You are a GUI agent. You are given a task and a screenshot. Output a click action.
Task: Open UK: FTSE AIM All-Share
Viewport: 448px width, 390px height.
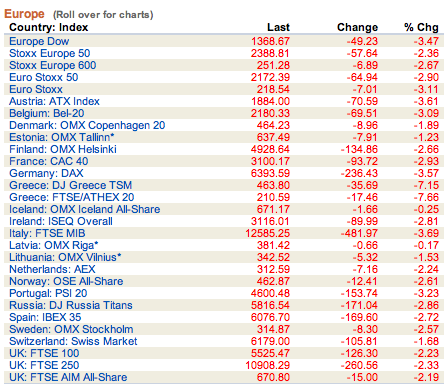[x=68, y=377]
